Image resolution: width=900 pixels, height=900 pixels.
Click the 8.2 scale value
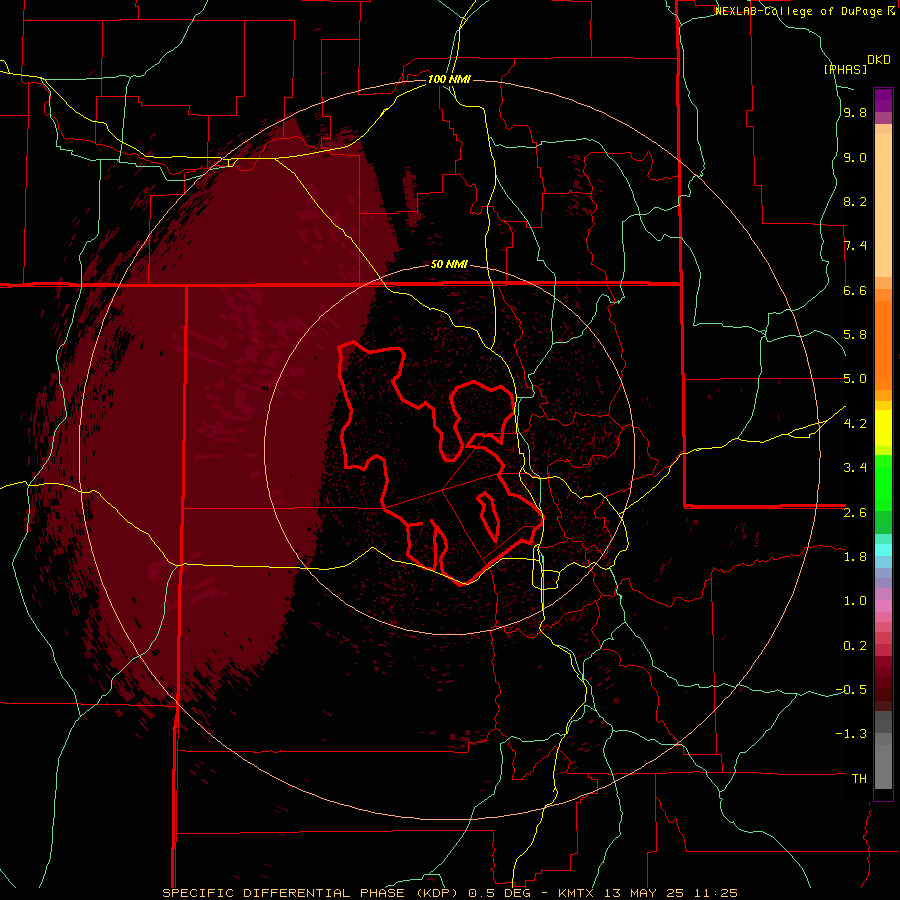[x=855, y=201]
